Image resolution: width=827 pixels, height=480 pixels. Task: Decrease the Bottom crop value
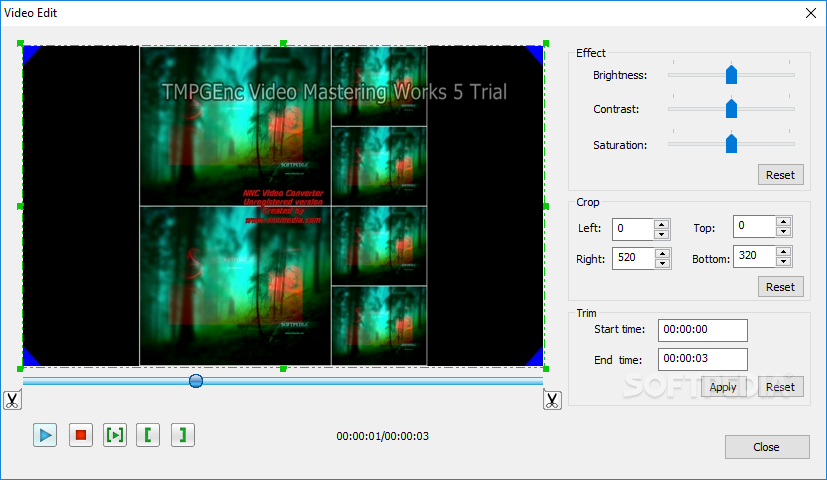click(x=784, y=261)
